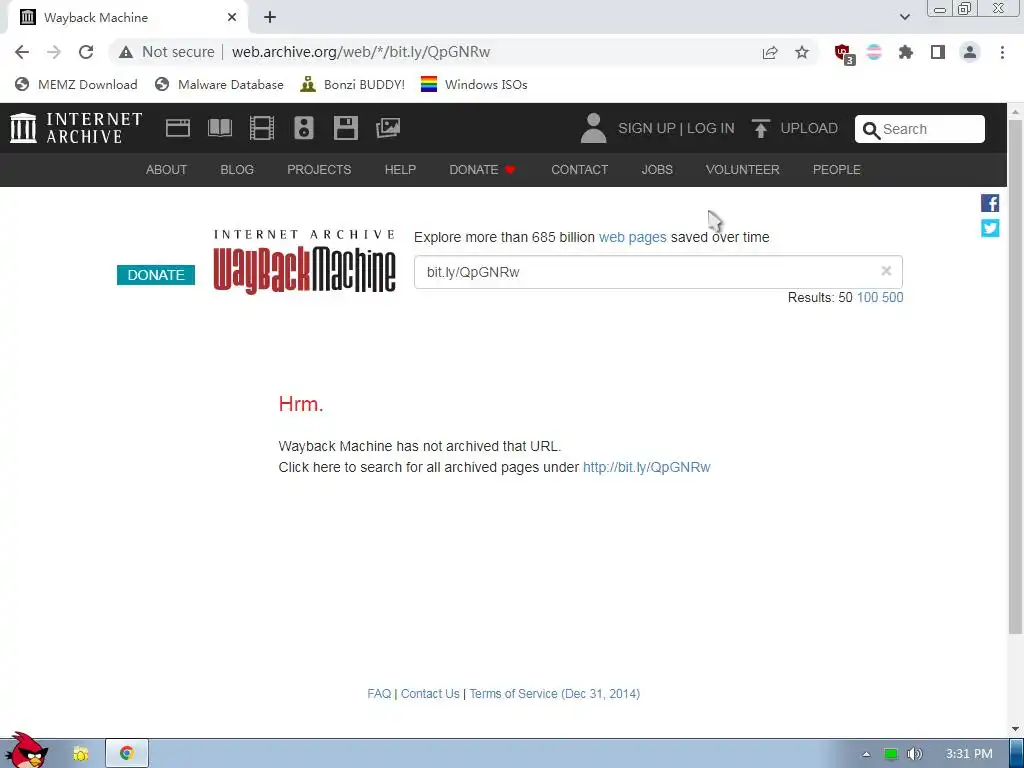1024x768 pixels.
Task: Click the Internet Archive logo
Action: 76,128
